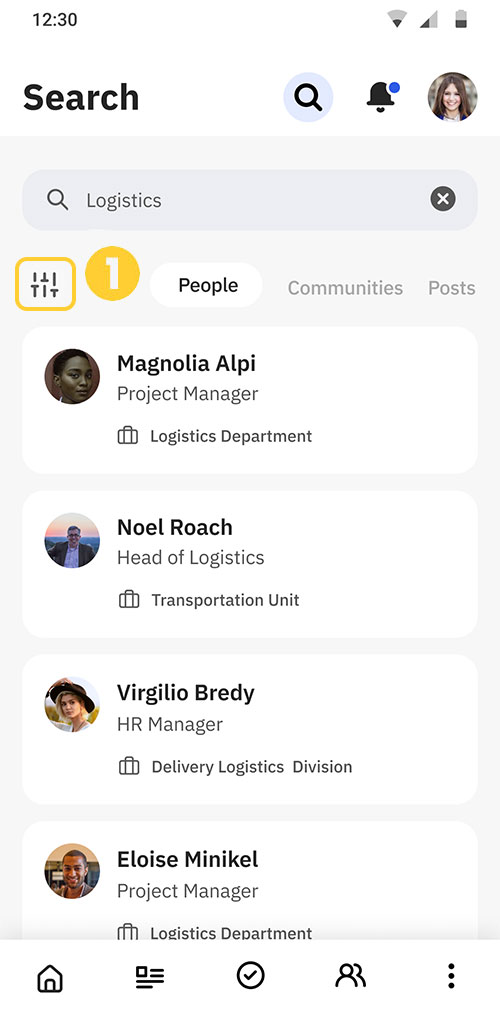
Task: Open the news feed icon
Action: (x=150, y=976)
